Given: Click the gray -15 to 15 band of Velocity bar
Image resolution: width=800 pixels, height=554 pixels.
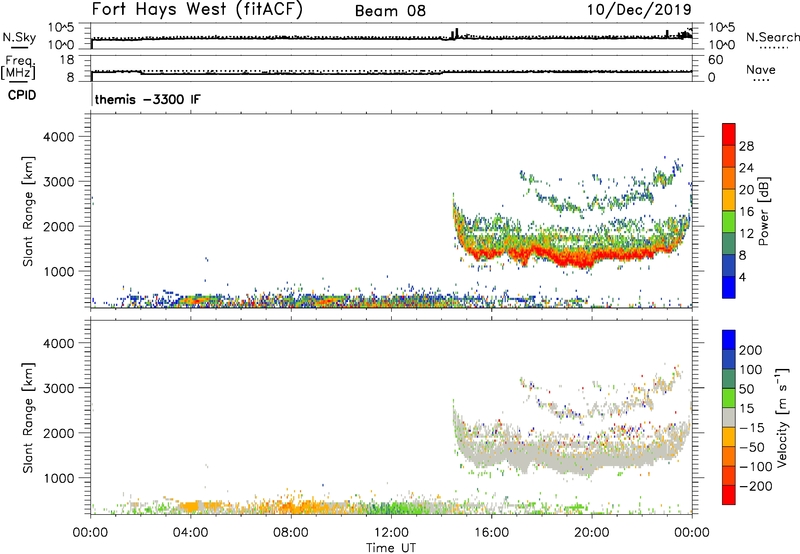Looking at the screenshot, I should [729, 417].
